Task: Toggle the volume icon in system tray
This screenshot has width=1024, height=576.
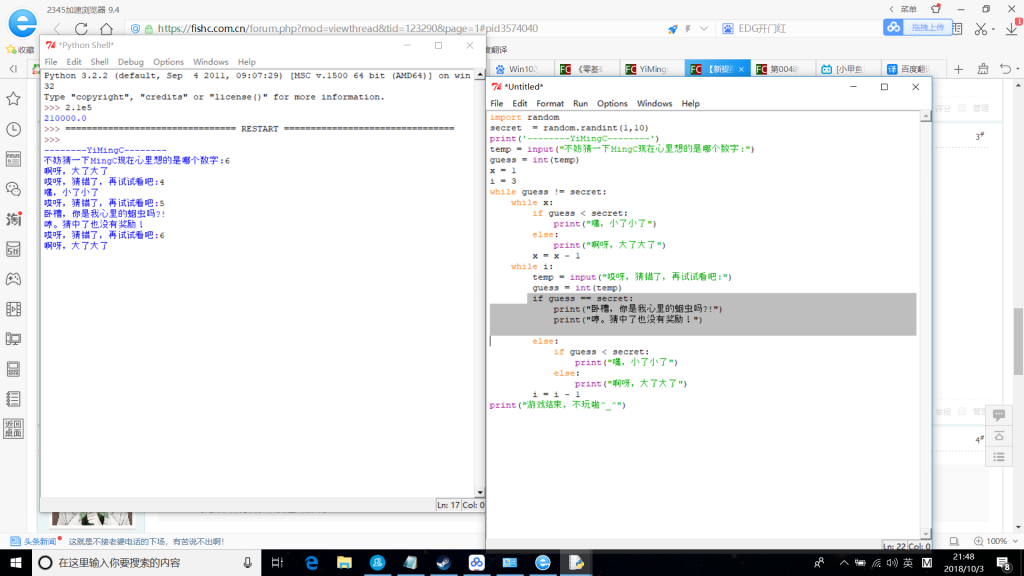Action: point(892,562)
